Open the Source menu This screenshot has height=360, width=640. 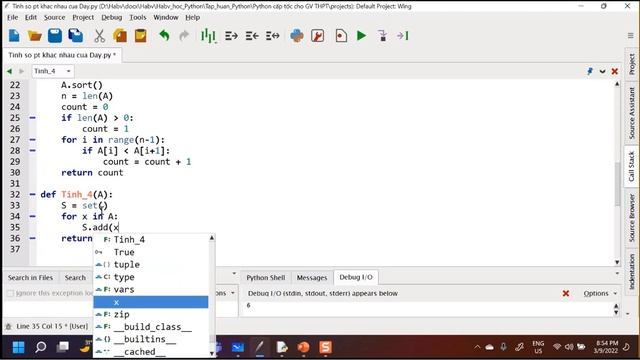click(54, 18)
